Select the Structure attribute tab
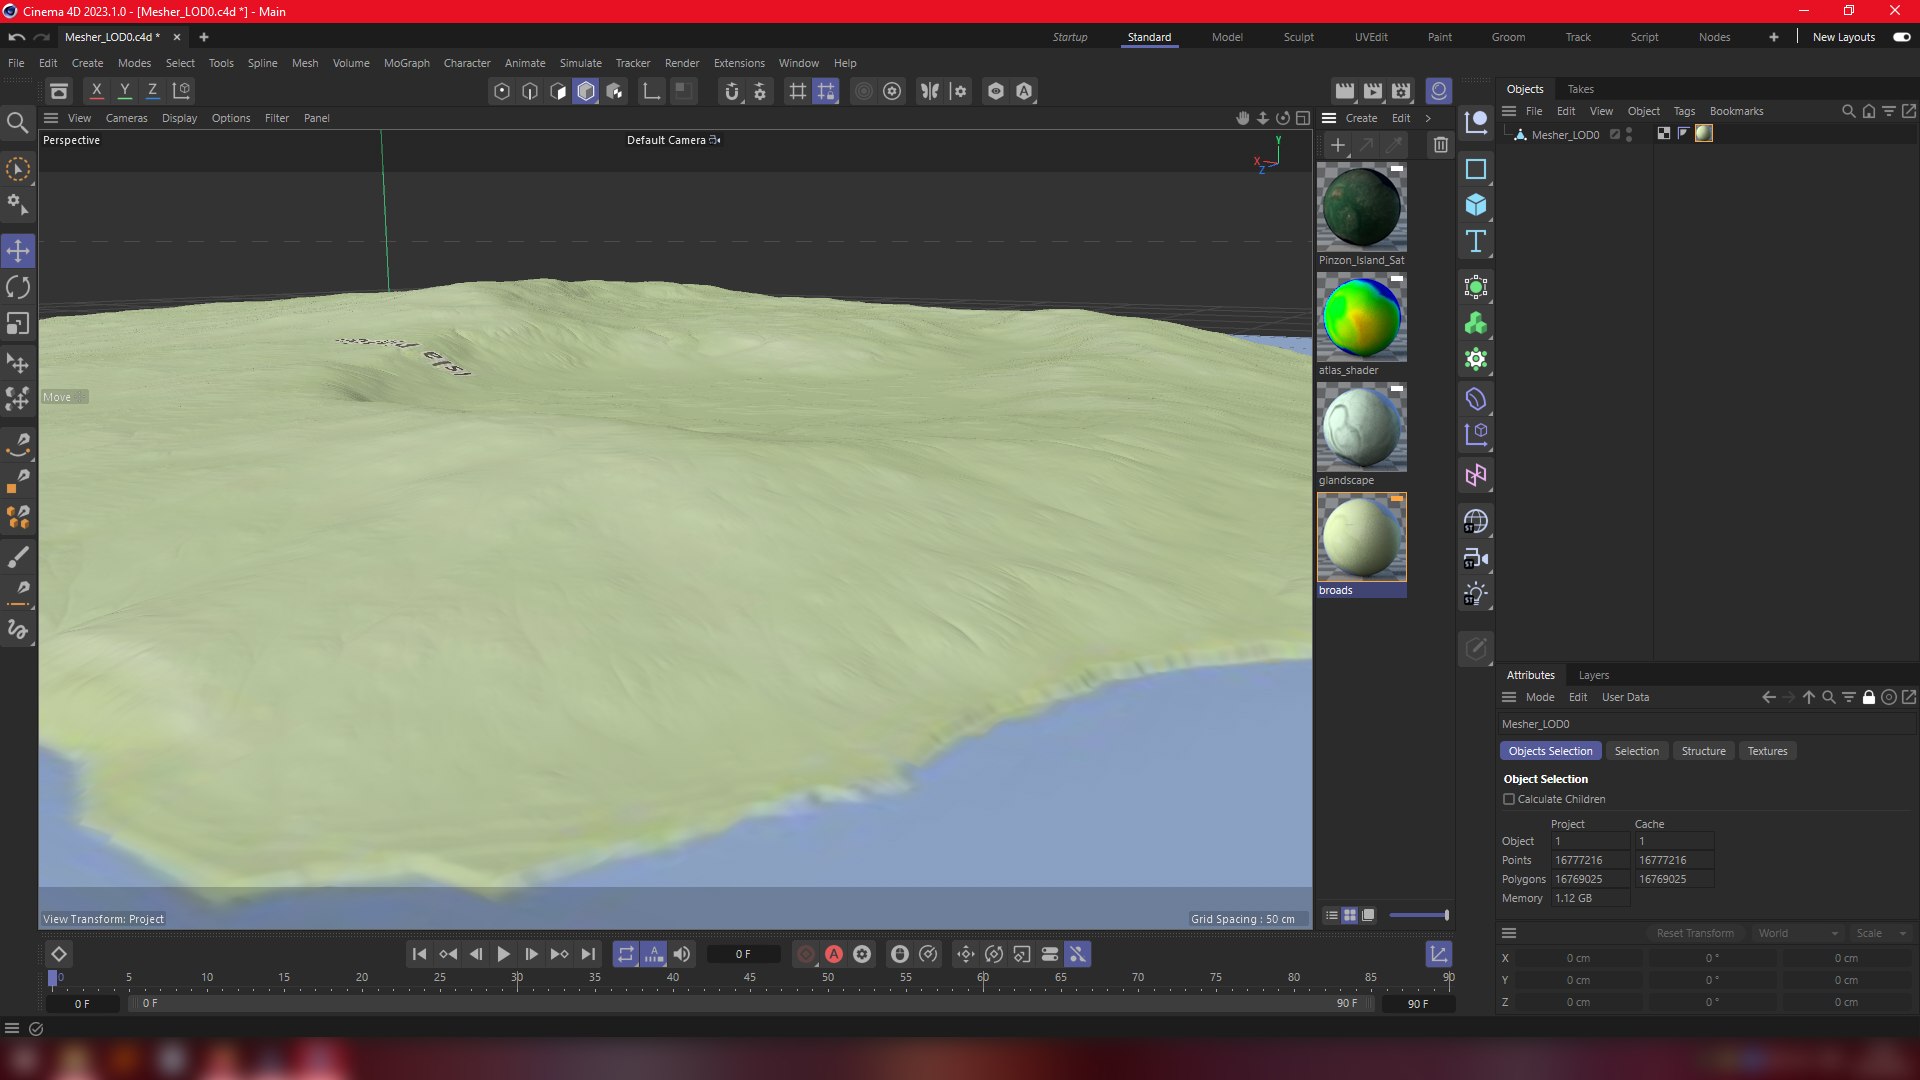The width and height of the screenshot is (1920, 1080). point(1703,751)
